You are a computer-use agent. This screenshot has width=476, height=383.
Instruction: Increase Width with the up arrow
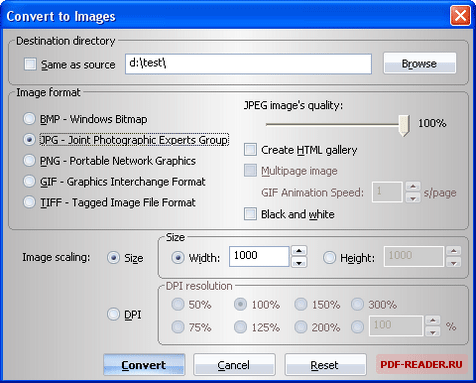coord(299,251)
